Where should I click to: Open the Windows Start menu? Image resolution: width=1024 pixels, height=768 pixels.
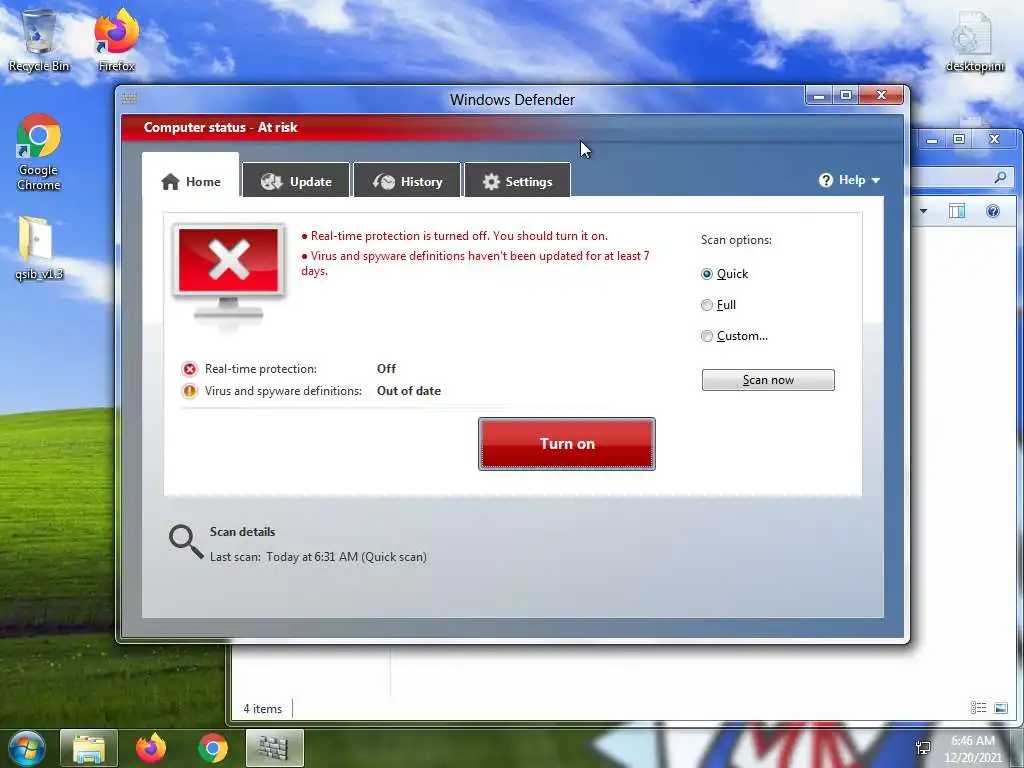(27, 748)
